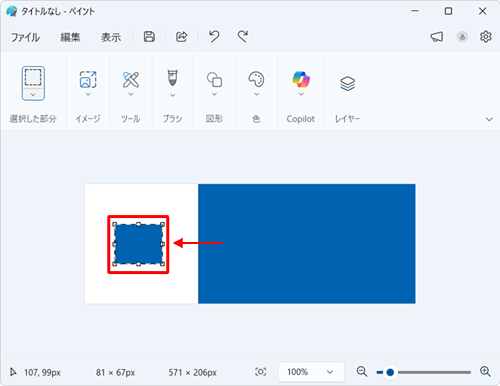
Task: Click the feedback megaphone icon
Action: click(436, 37)
